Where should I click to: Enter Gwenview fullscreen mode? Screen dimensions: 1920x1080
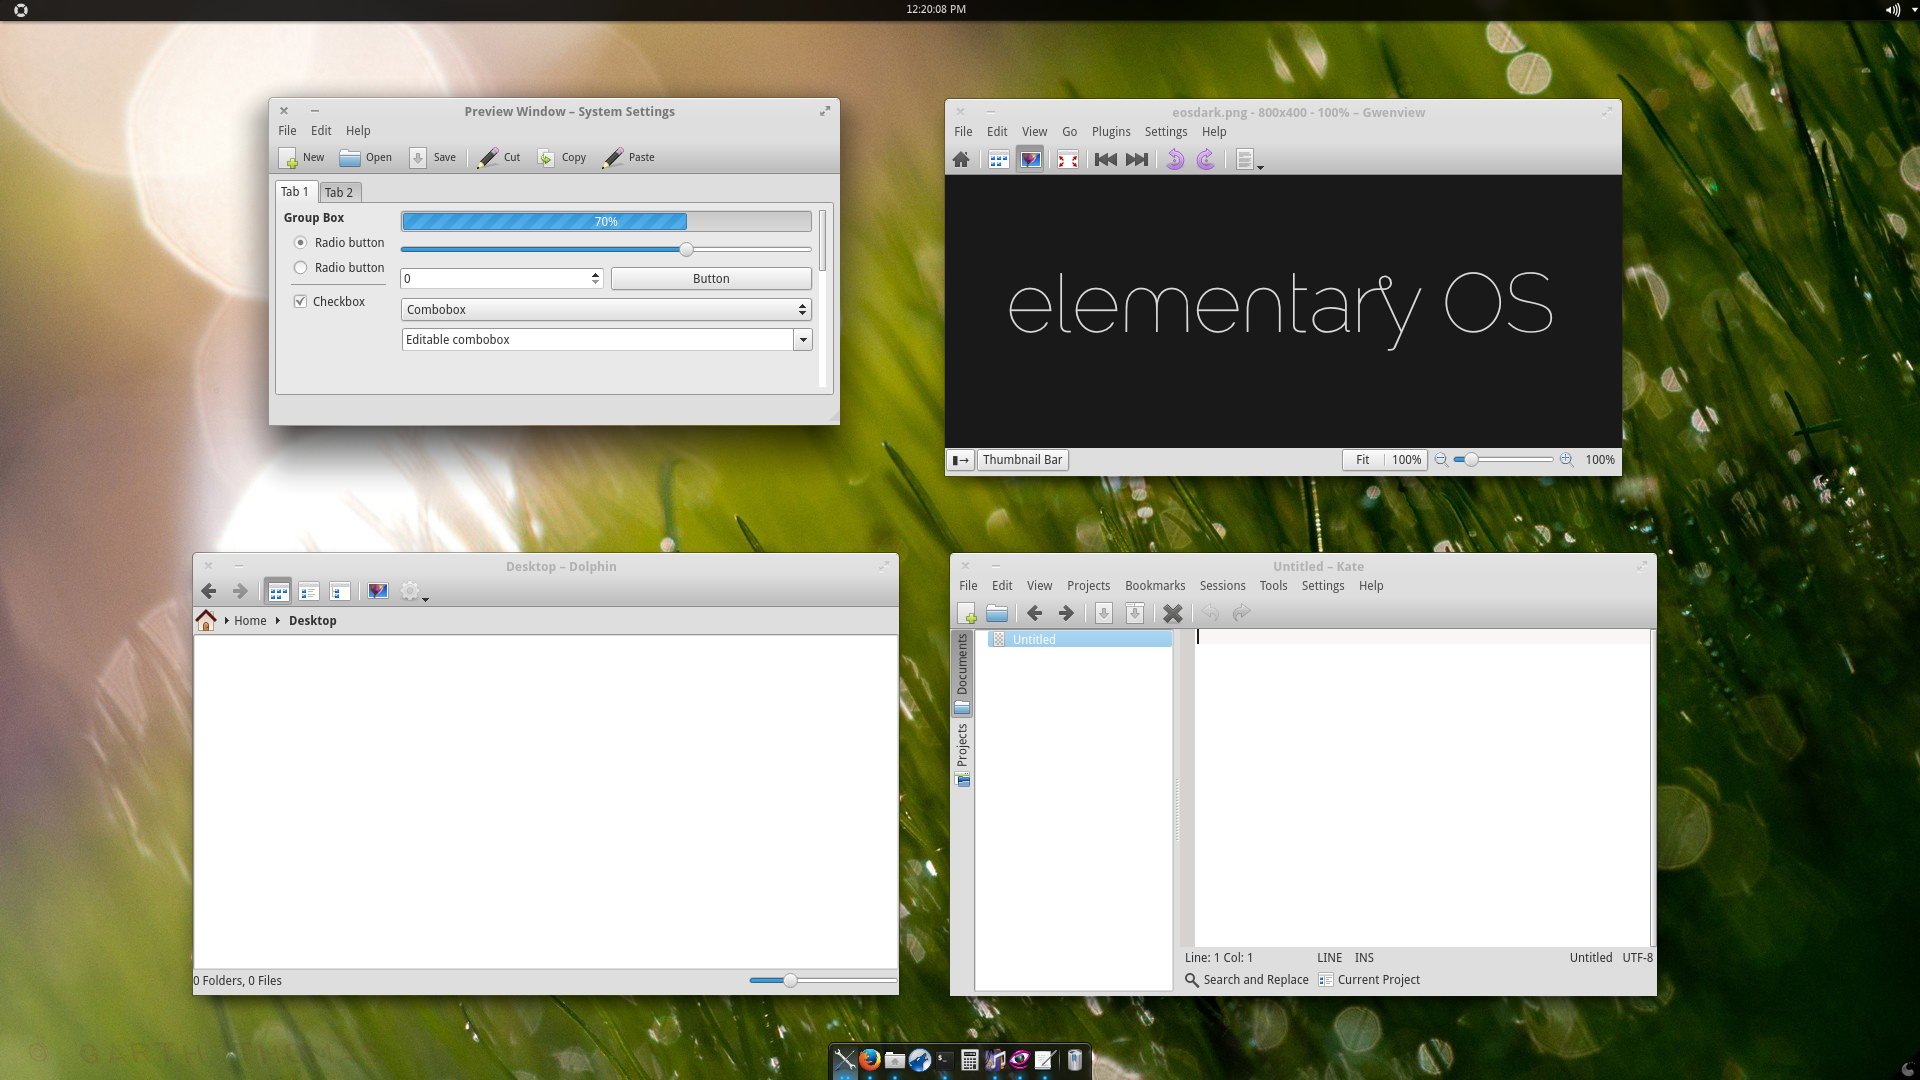pyautogui.click(x=1068, y=159)
